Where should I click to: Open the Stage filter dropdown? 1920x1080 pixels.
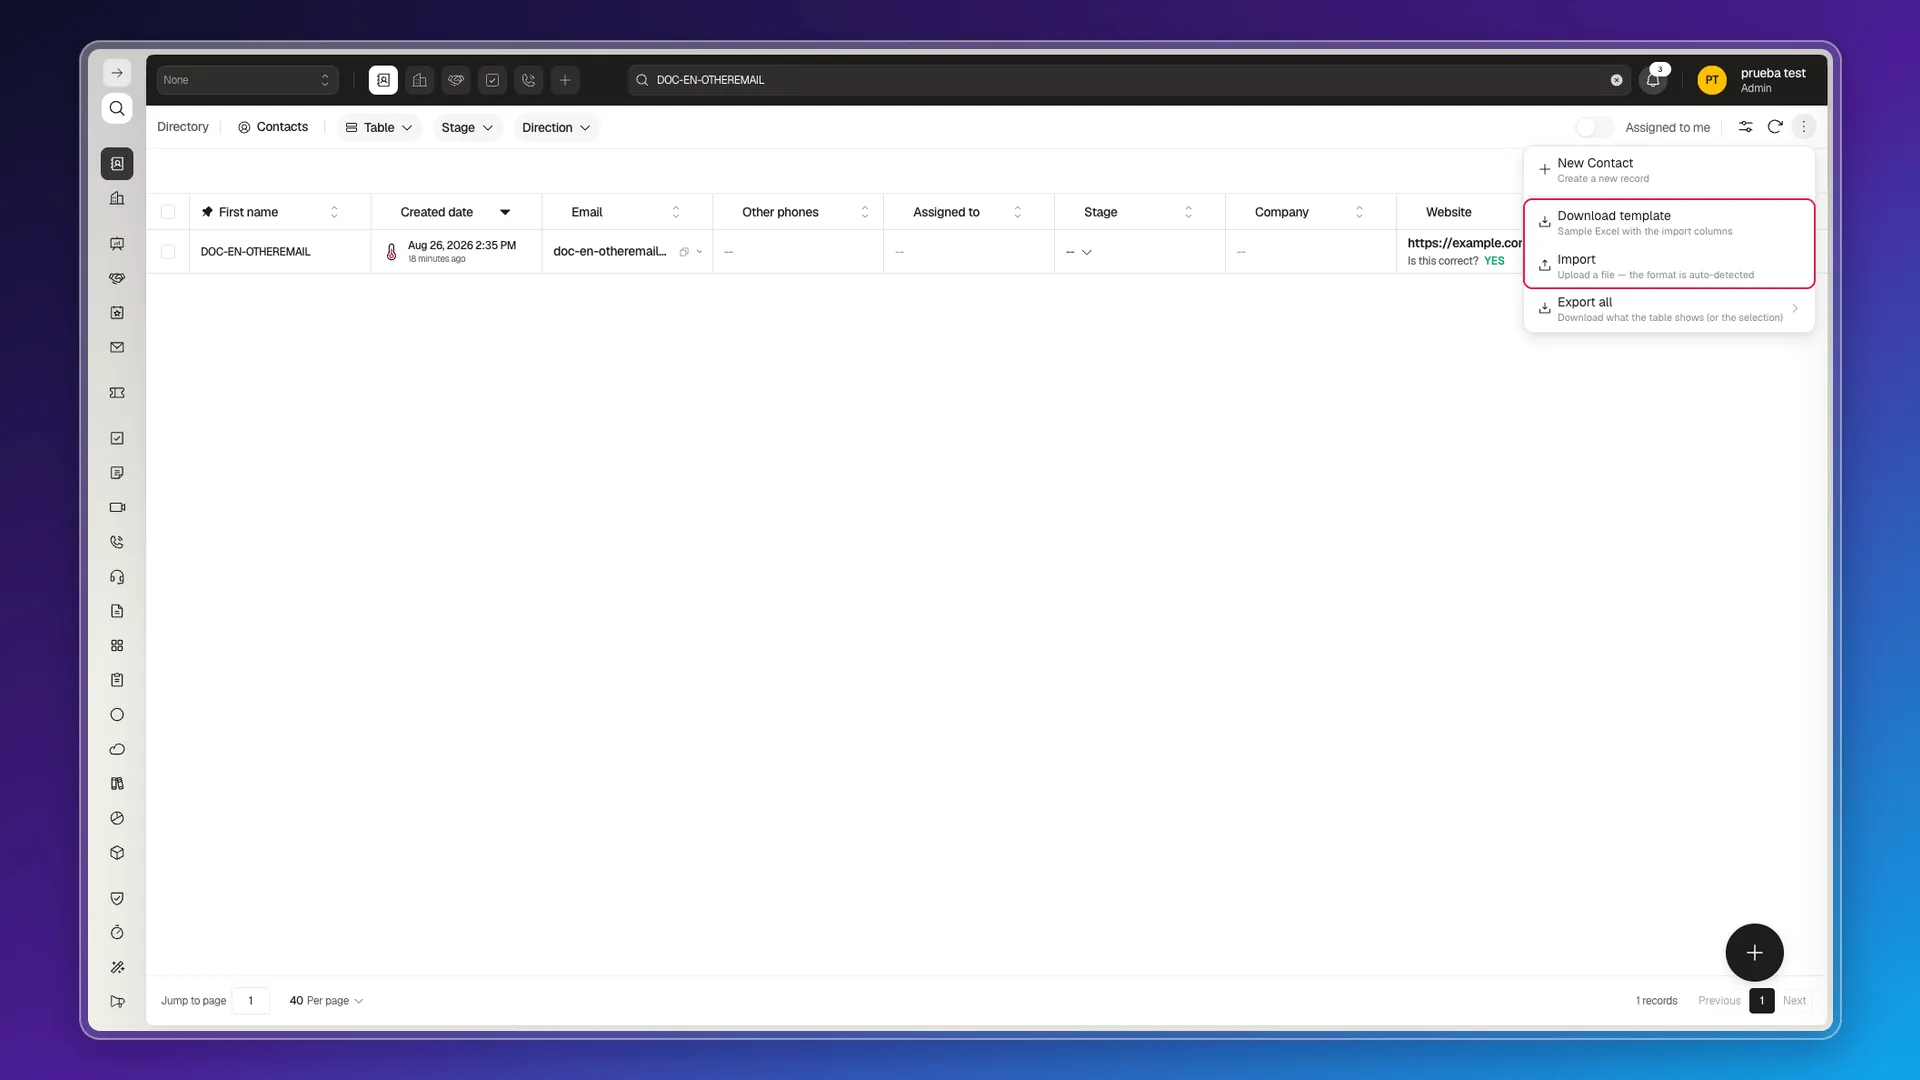point(467,127)
